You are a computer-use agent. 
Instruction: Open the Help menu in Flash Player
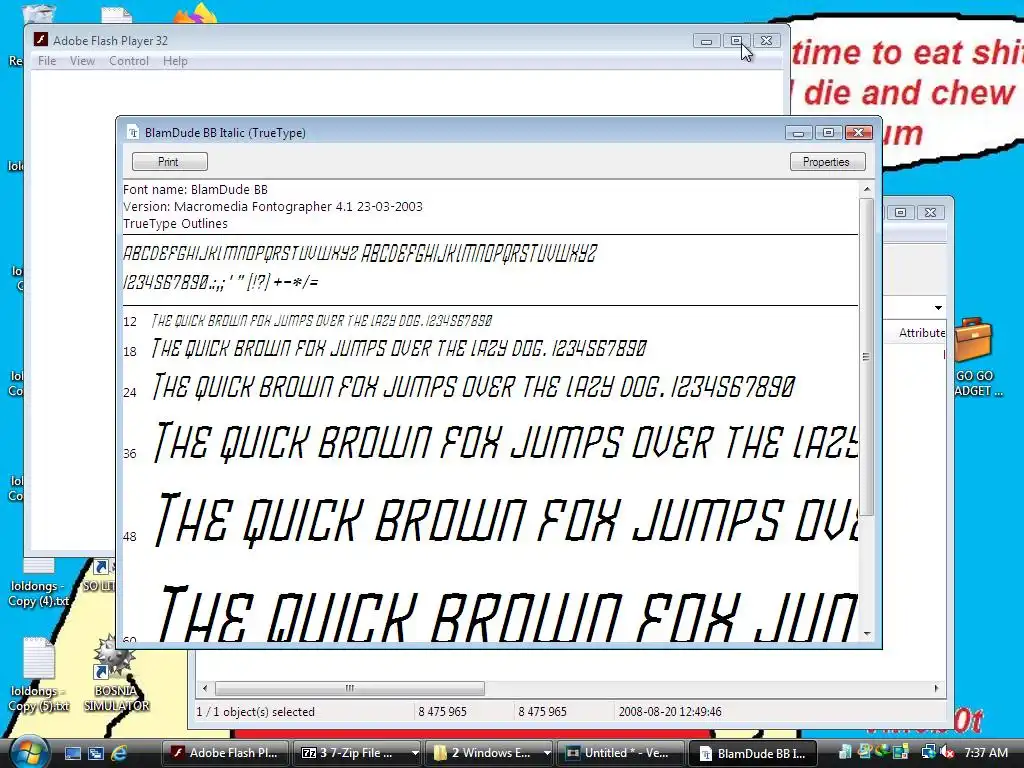175,61
